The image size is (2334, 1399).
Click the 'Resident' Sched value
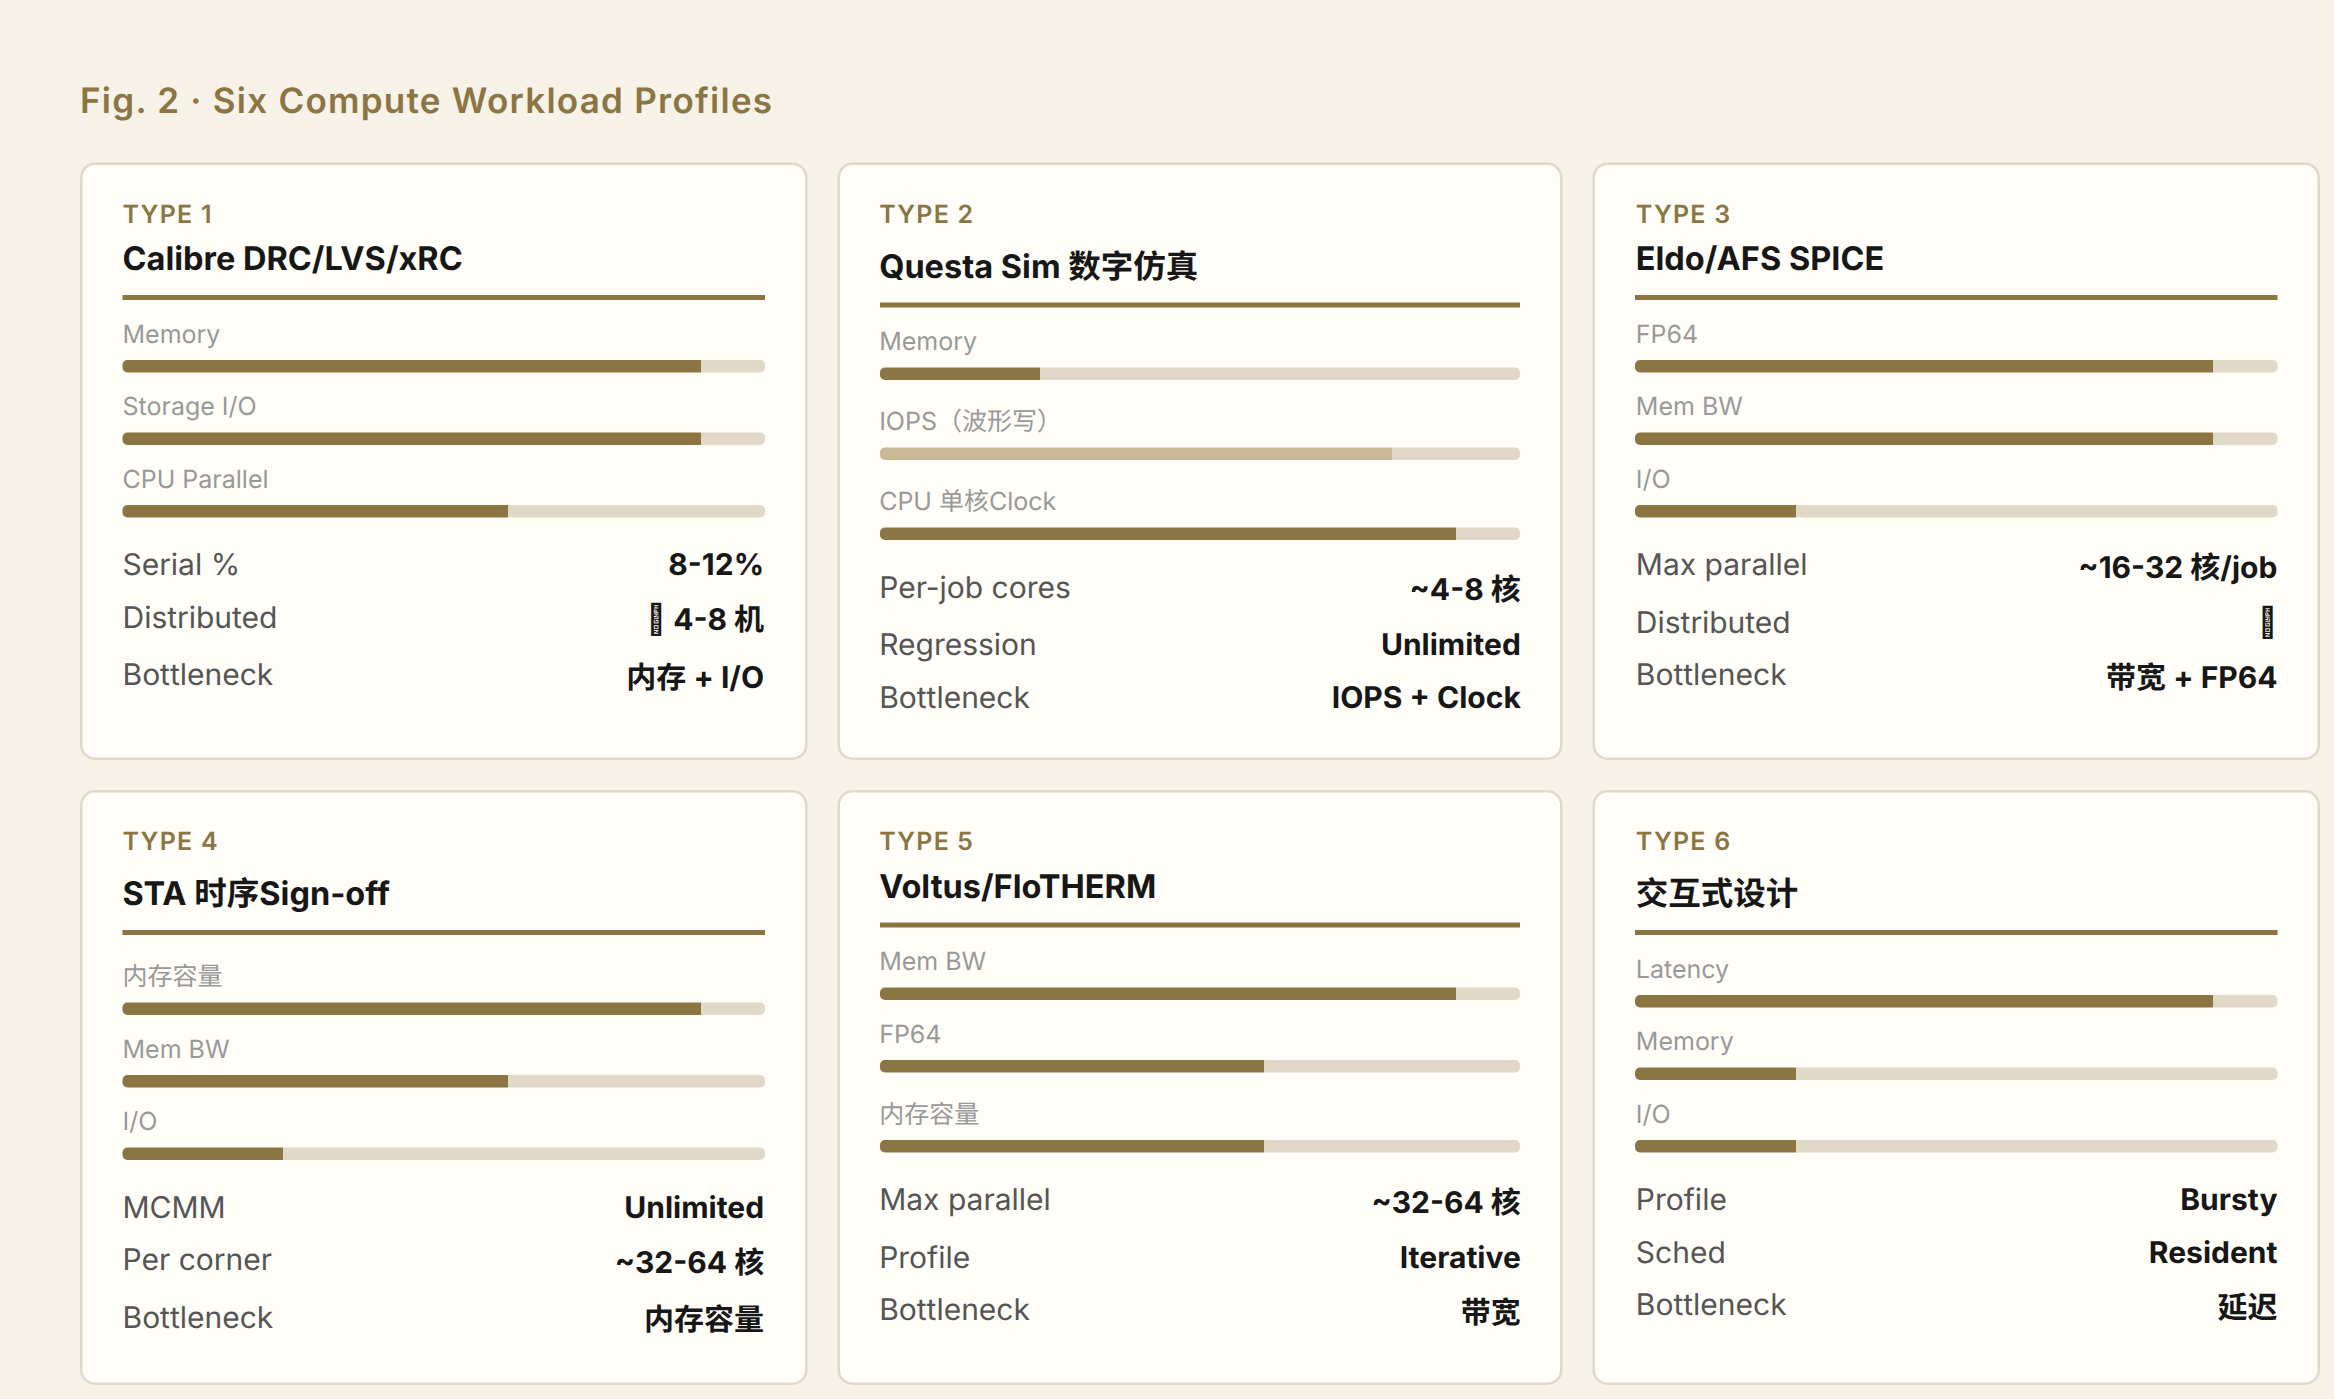pos(2213,1253)
